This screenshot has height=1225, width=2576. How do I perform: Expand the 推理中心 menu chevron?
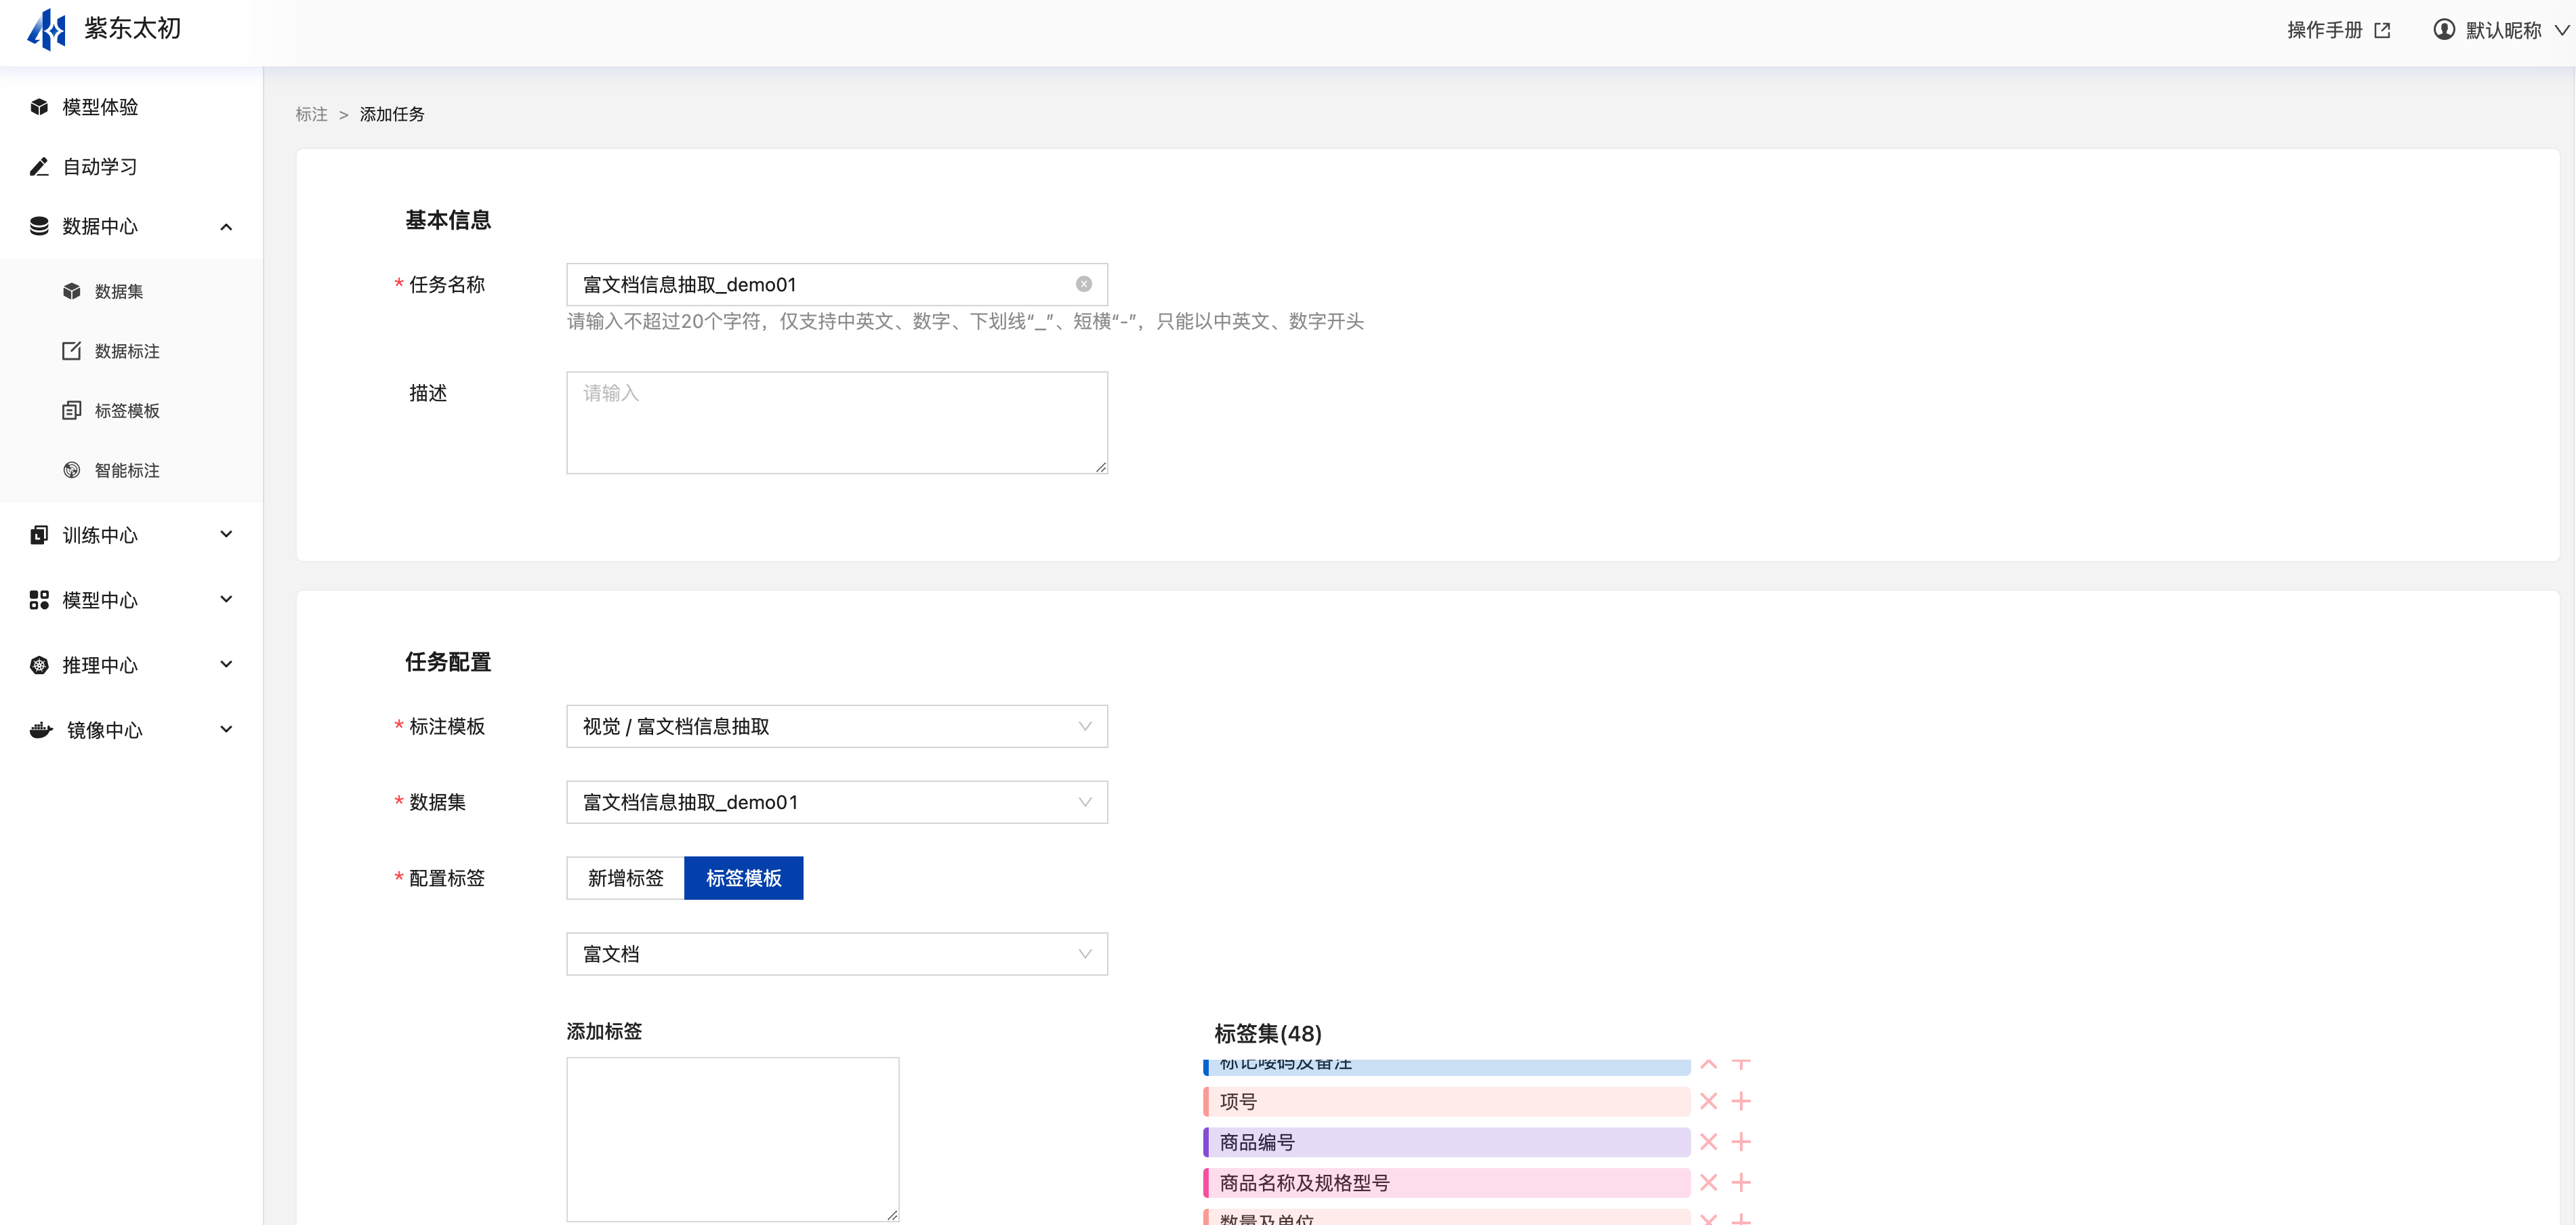pos(226,664)
